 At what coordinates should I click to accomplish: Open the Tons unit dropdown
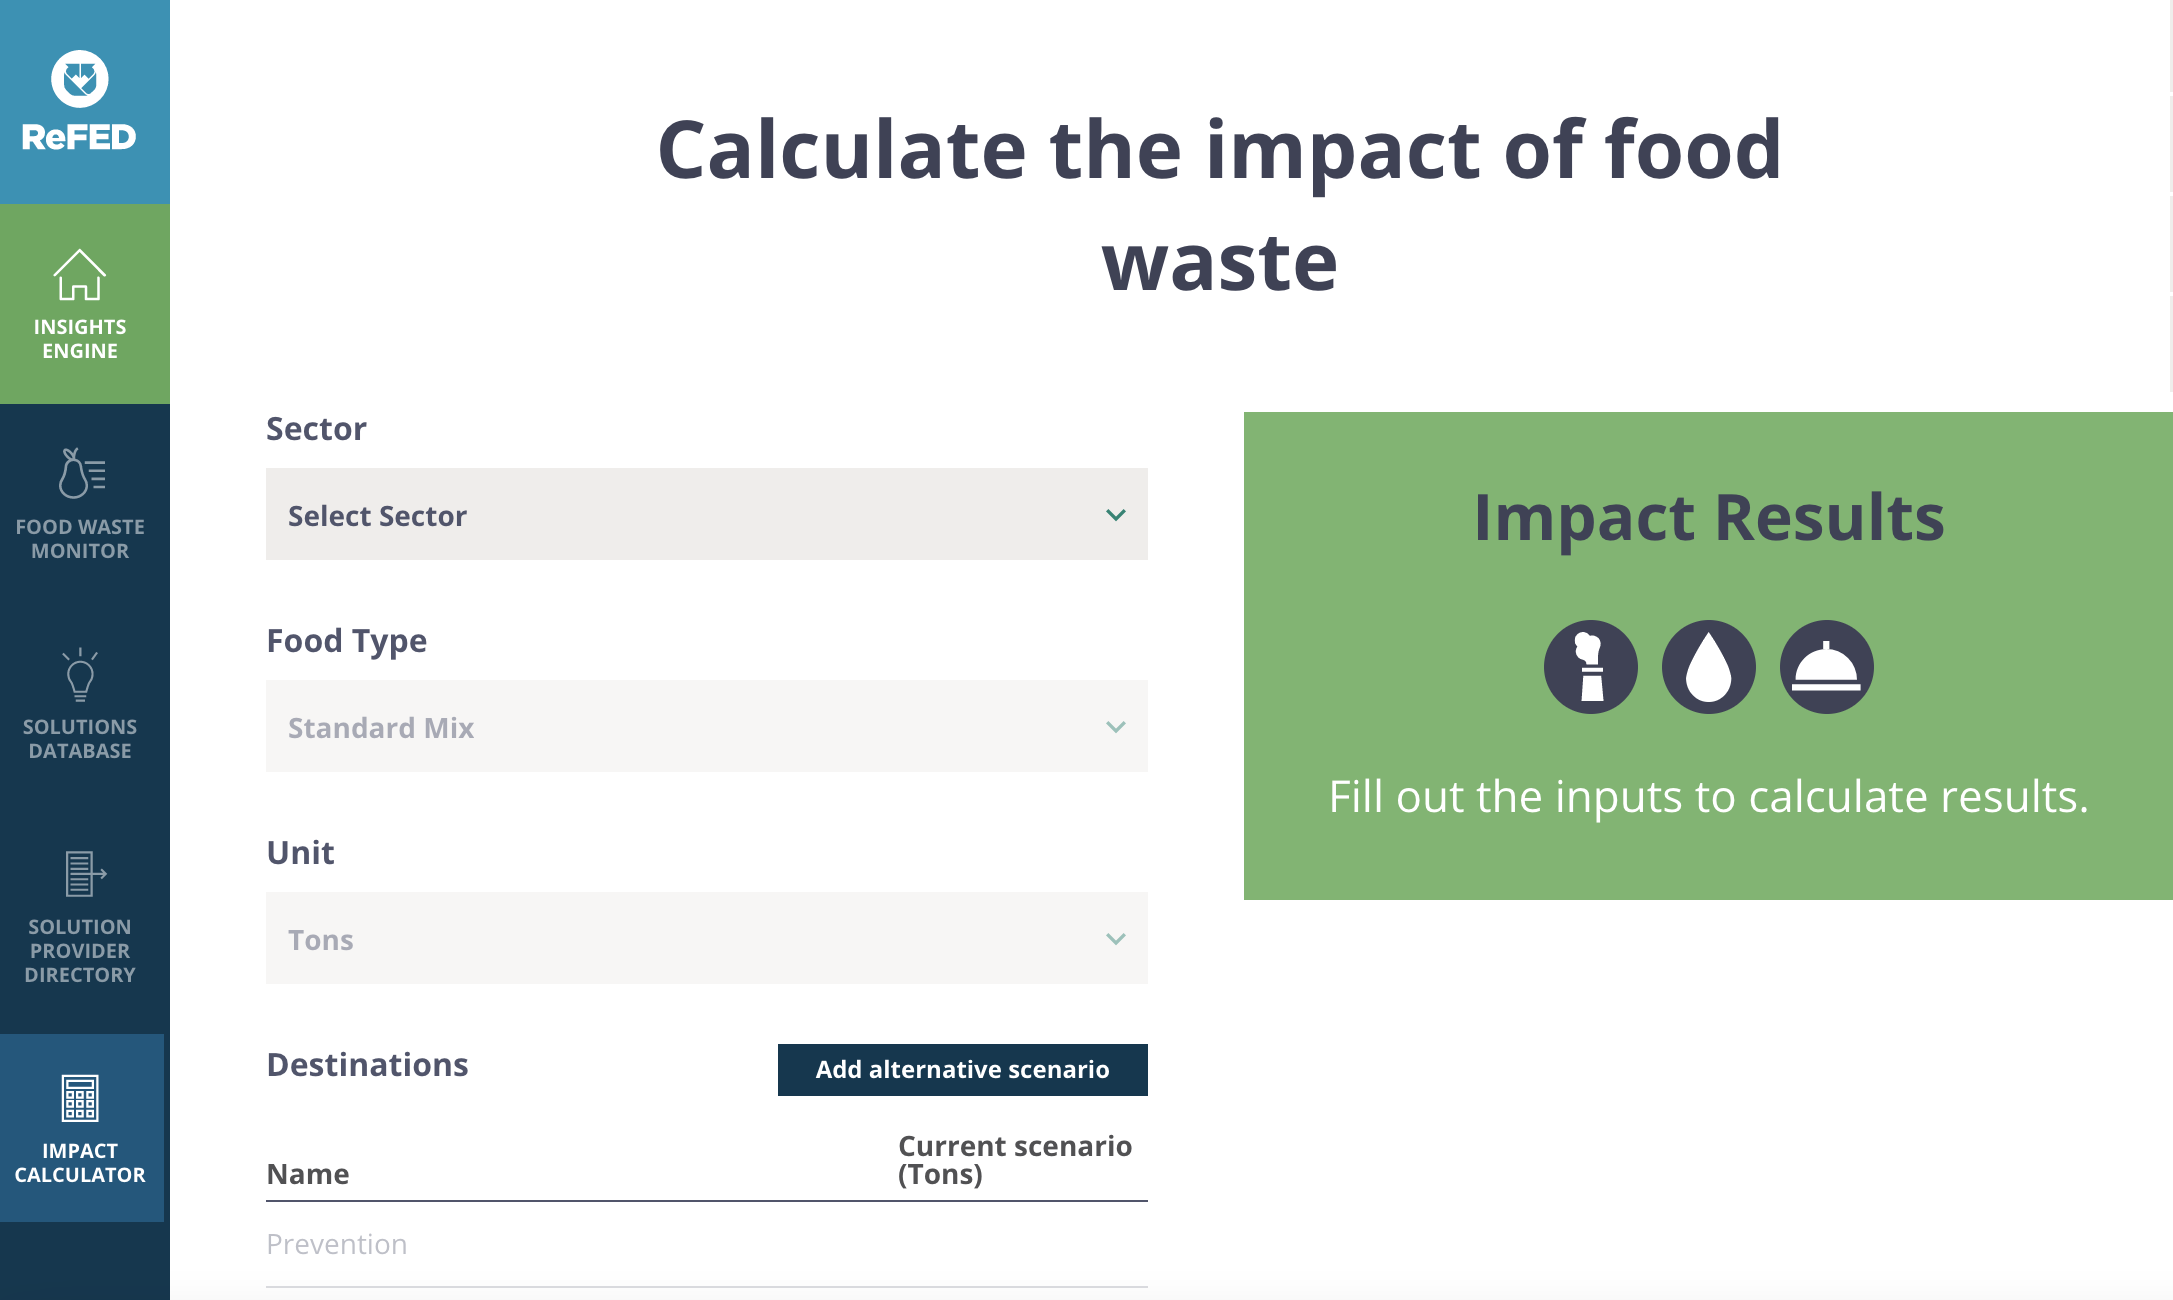click(706, 938)
